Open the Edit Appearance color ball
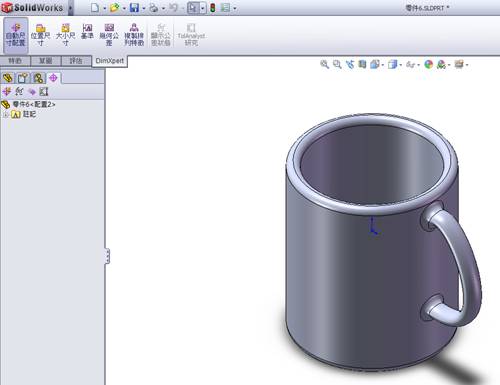Image resolution: width=500 pixels, height=385 pixels. pyautogui.click(x=429, y=64)
